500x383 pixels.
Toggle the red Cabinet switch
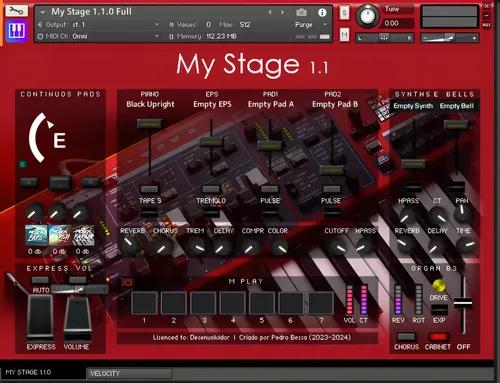click(439, 337)
